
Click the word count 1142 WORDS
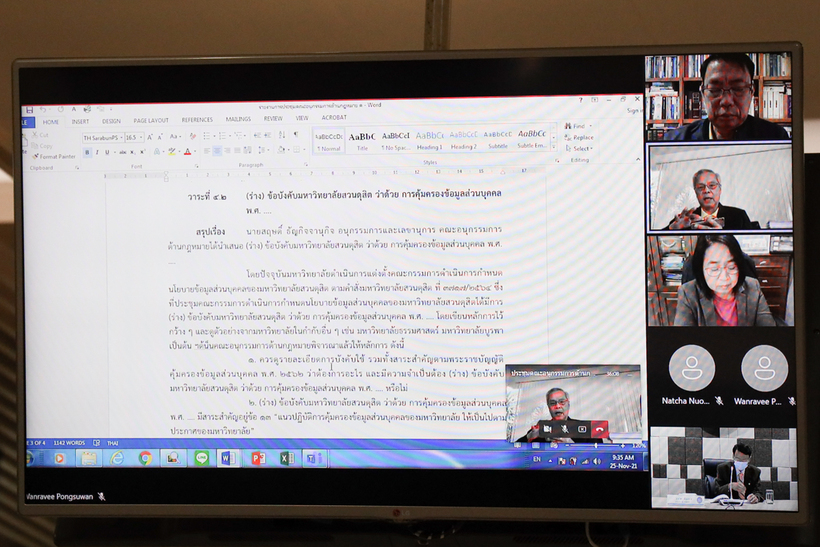click(x=69, y=442)
